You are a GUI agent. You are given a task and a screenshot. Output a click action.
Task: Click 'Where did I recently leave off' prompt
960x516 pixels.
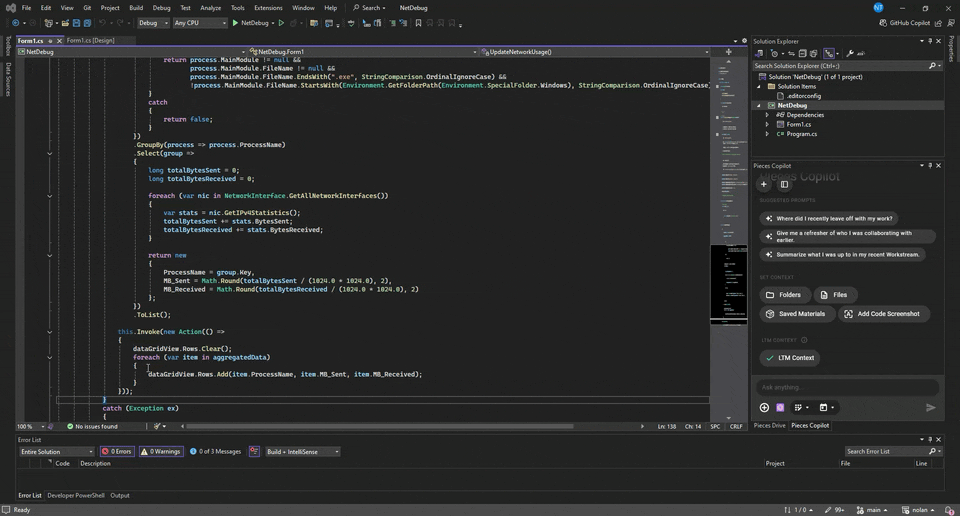click(830, 219)
